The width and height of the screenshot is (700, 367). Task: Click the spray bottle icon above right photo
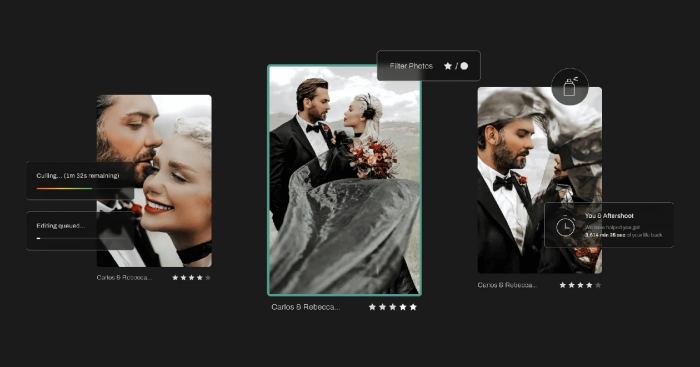pyautogui.click(x=570, y=87)
